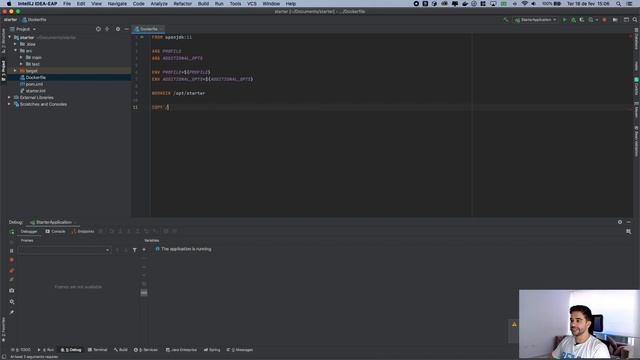Click the Debug bug icon in top toolbar
Image resolution: width=640 pixels, height=360 pixels.
(573, 20)
